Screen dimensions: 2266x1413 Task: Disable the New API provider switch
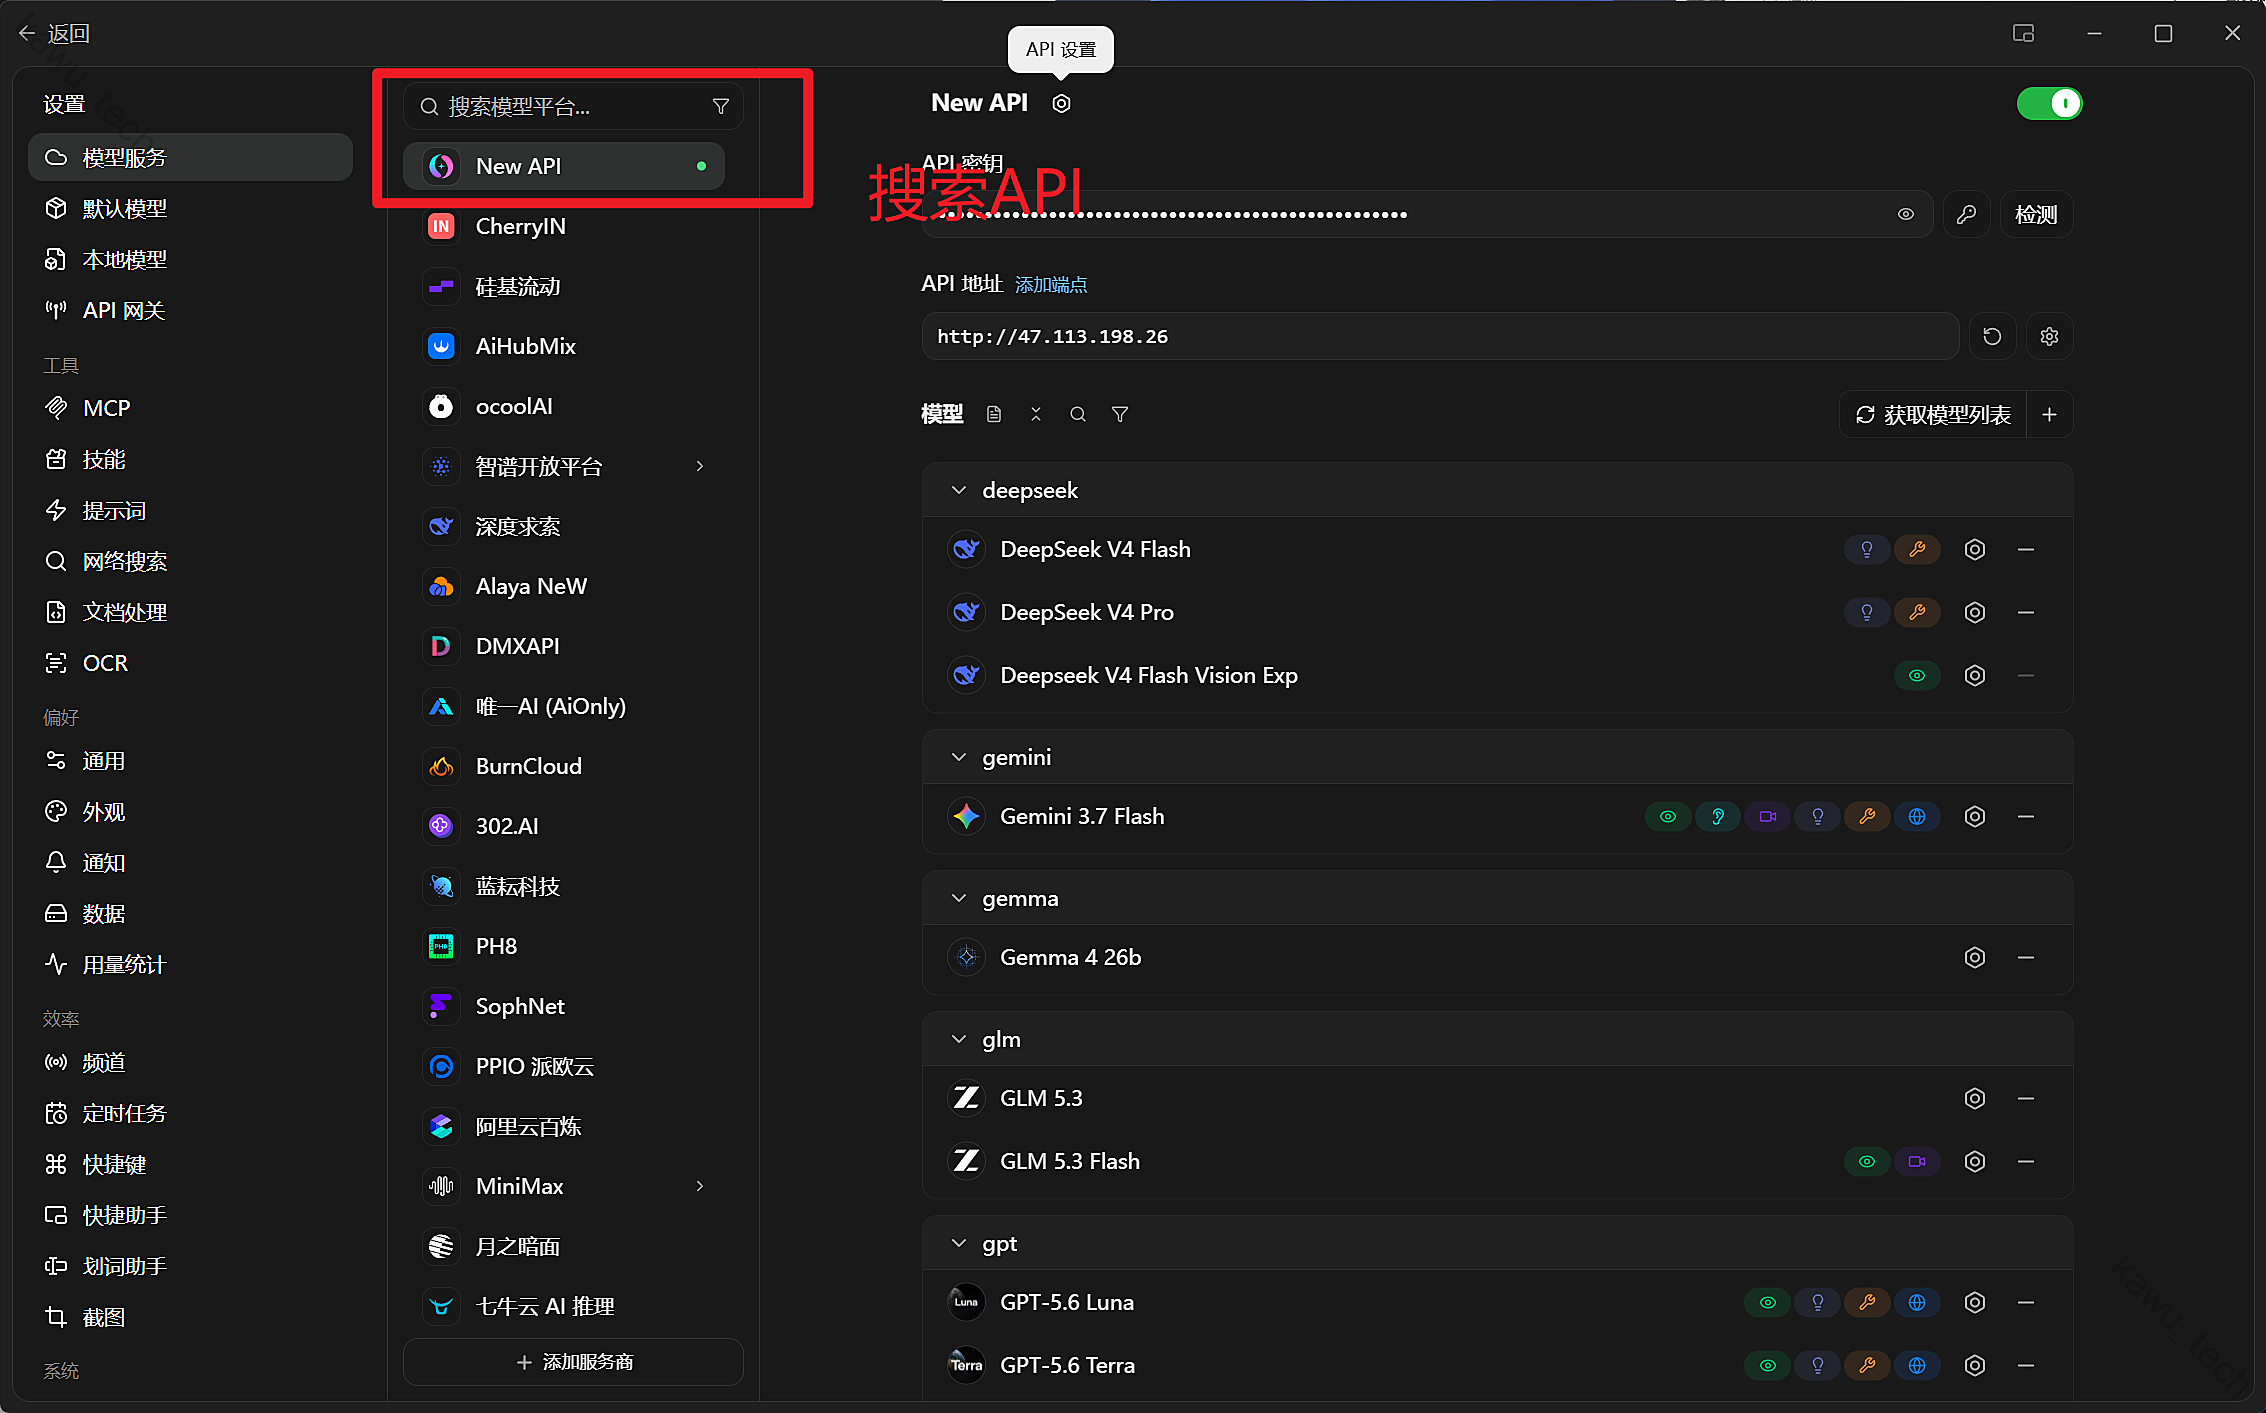tap(2049, 103)
